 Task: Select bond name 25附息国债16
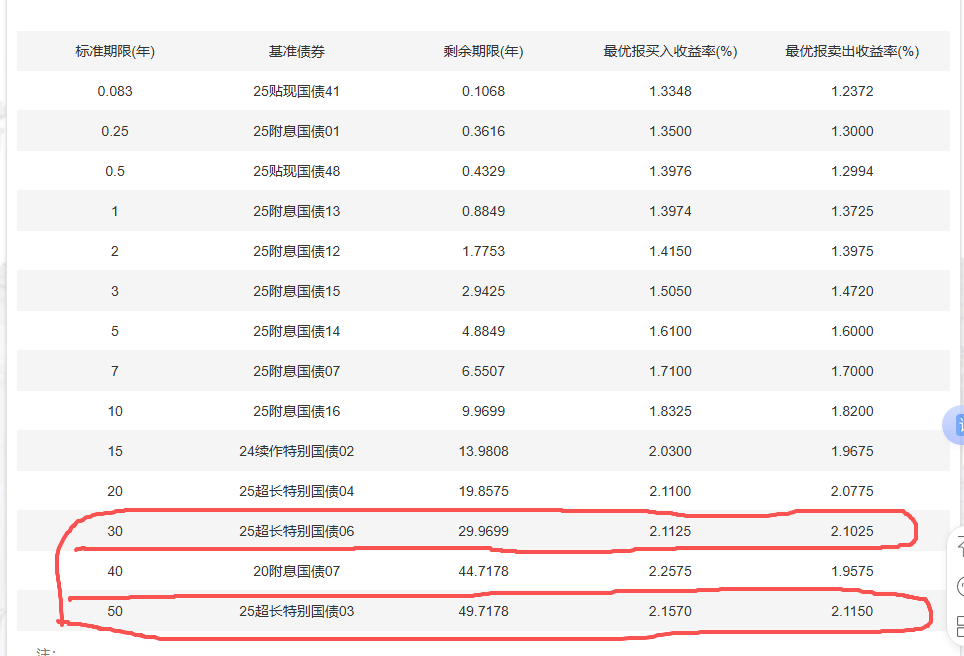(296, 411)
